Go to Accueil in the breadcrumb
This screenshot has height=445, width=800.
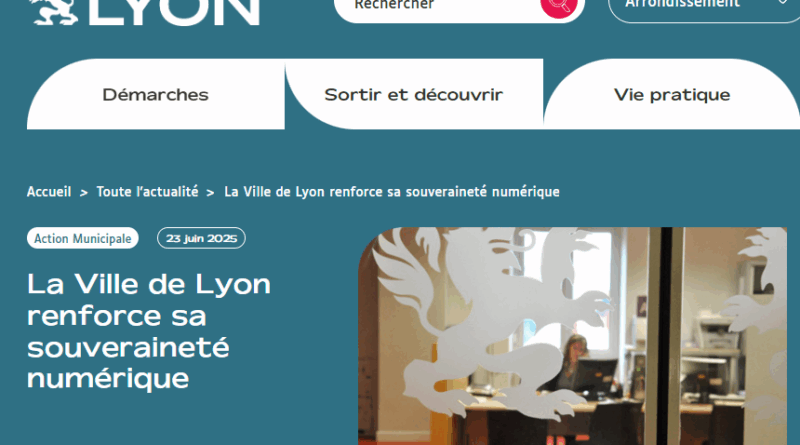pyautogui.click(x=49, y=192)
